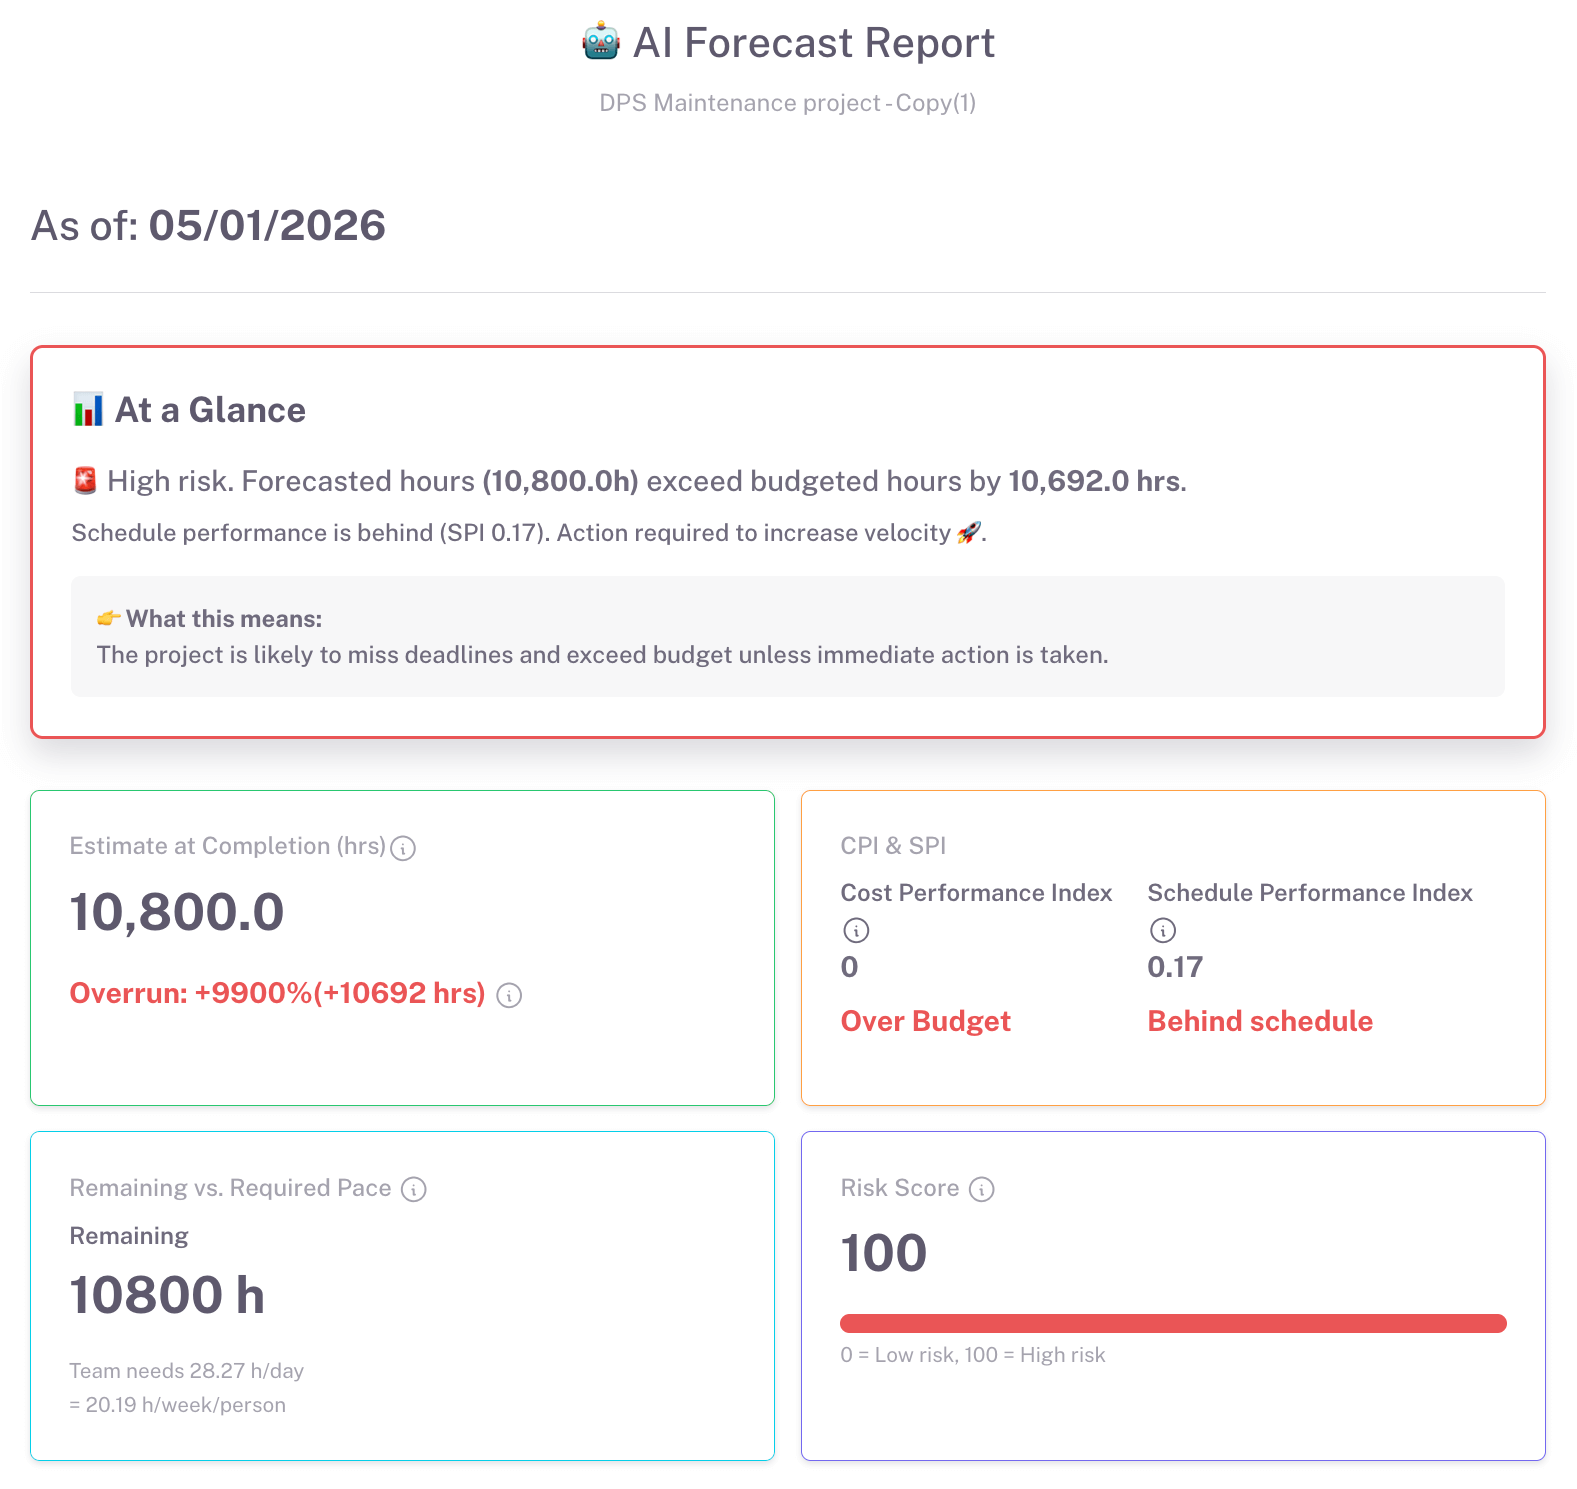Screen dimensions: 1577x1489
Task: Click the Remaining 10800 h value
Action: click(x=167, y=1295)
